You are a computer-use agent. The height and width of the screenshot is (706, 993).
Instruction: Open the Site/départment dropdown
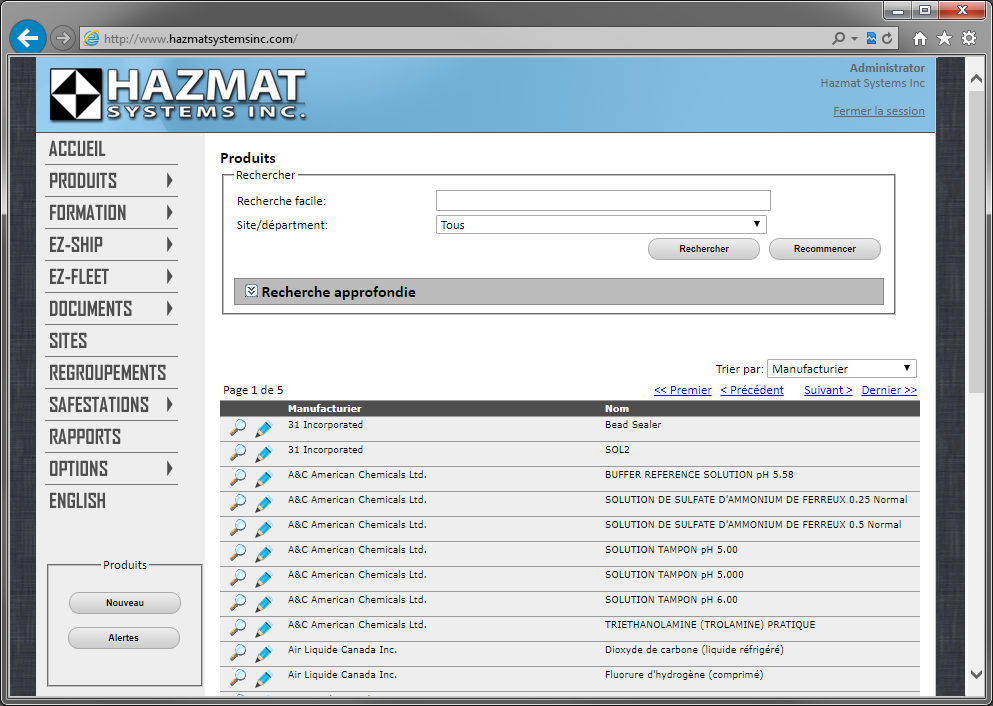[x=601, y=225]
